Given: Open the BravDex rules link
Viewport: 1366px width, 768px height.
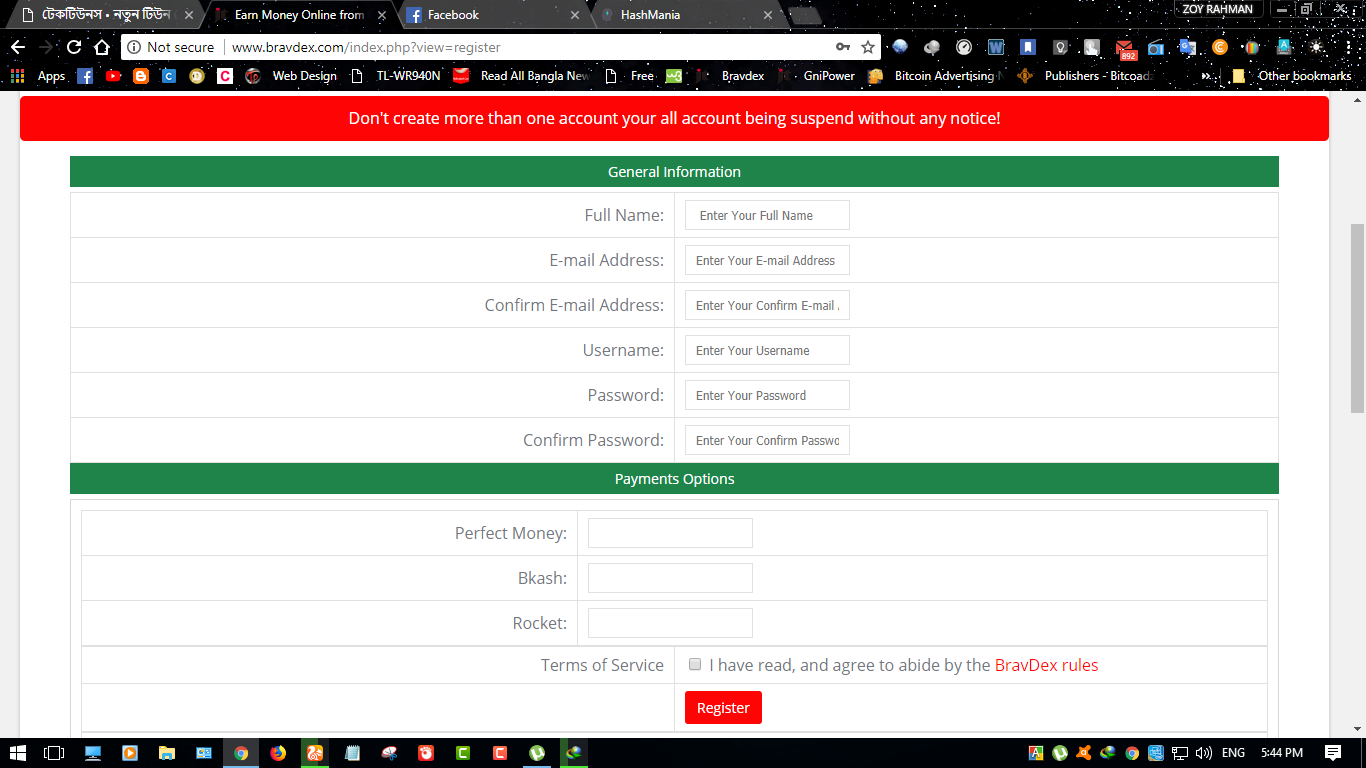Looking at the screenshot, I should [x=1046, y=665].
